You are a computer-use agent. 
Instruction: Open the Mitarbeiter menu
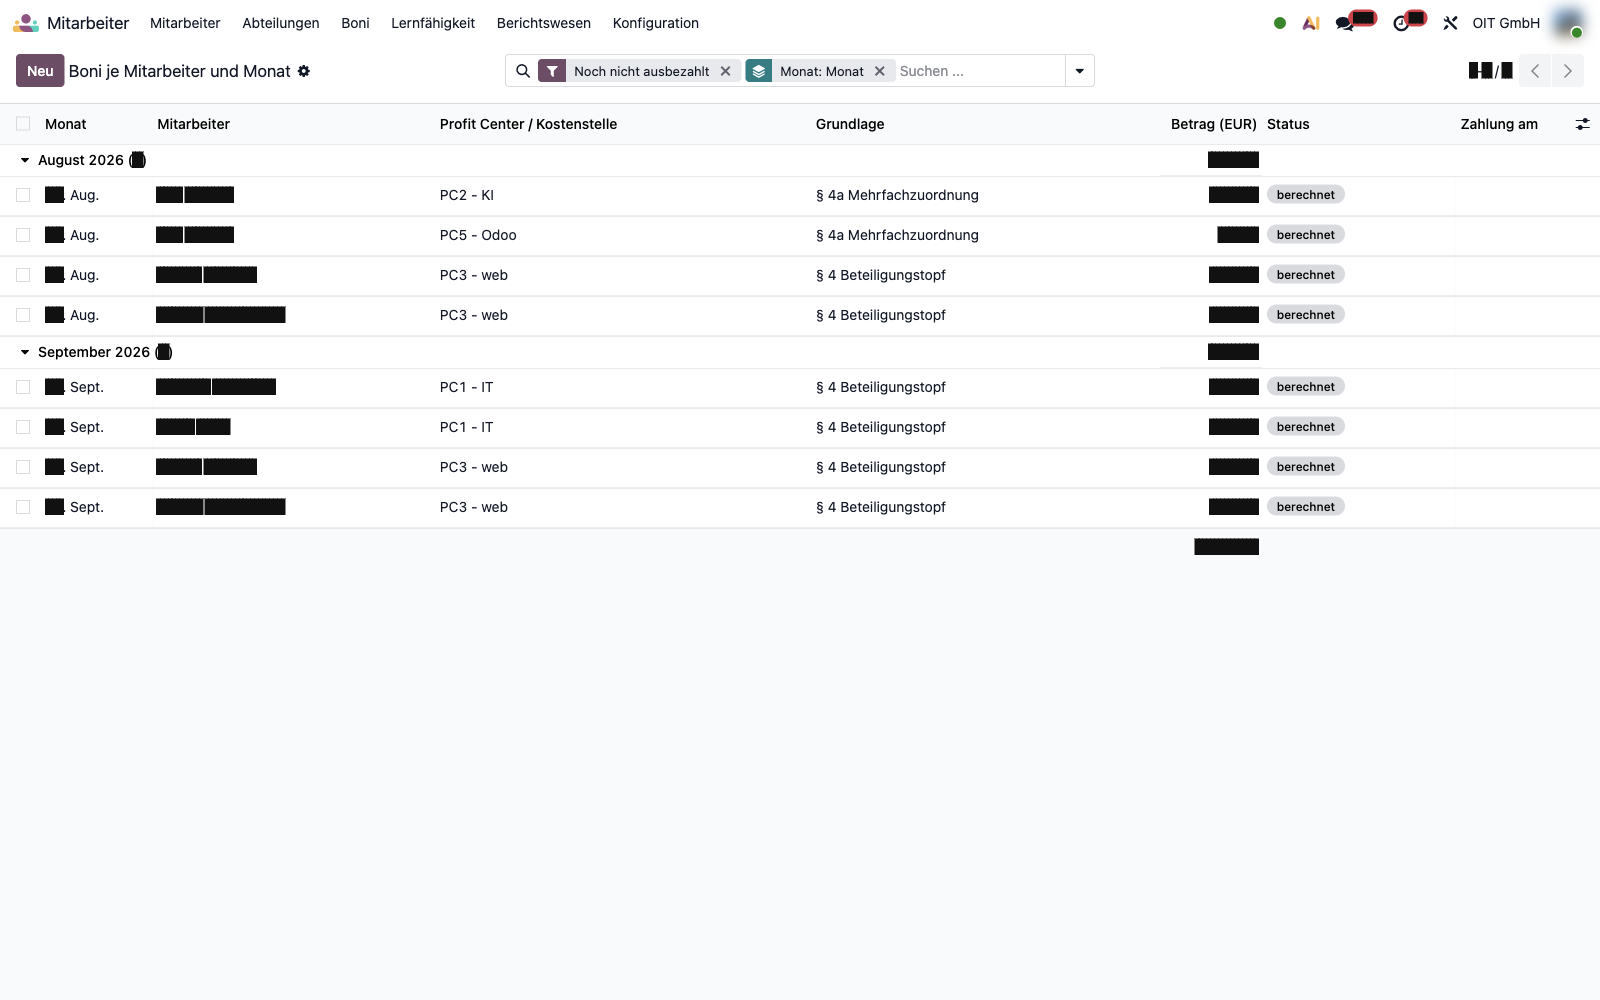pyautogui.click(x=185, y=23)
